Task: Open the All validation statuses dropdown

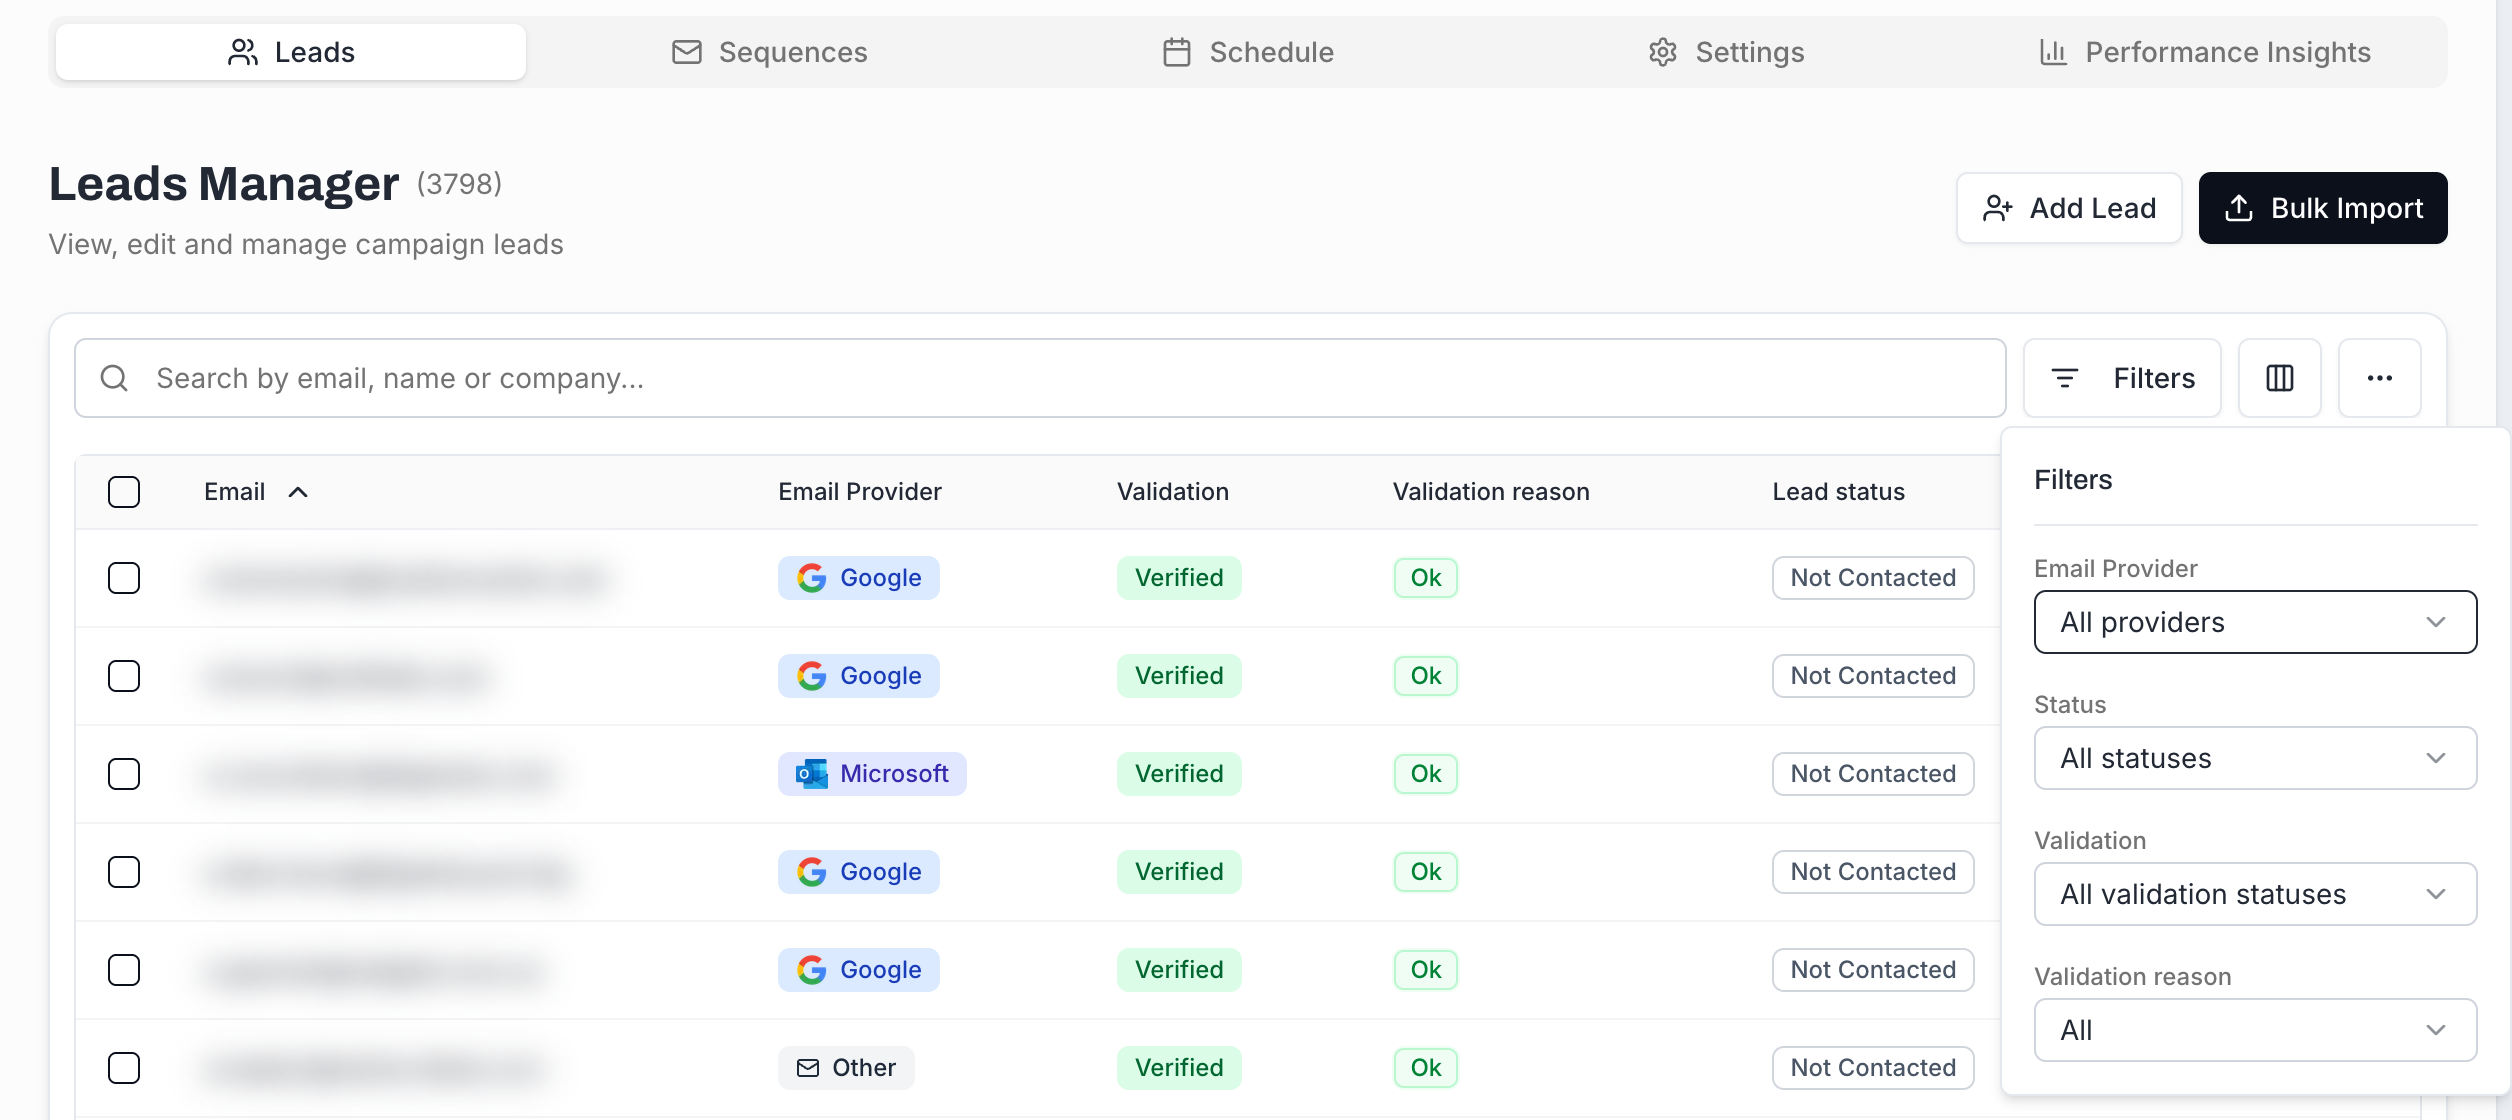Action: 2255,894
